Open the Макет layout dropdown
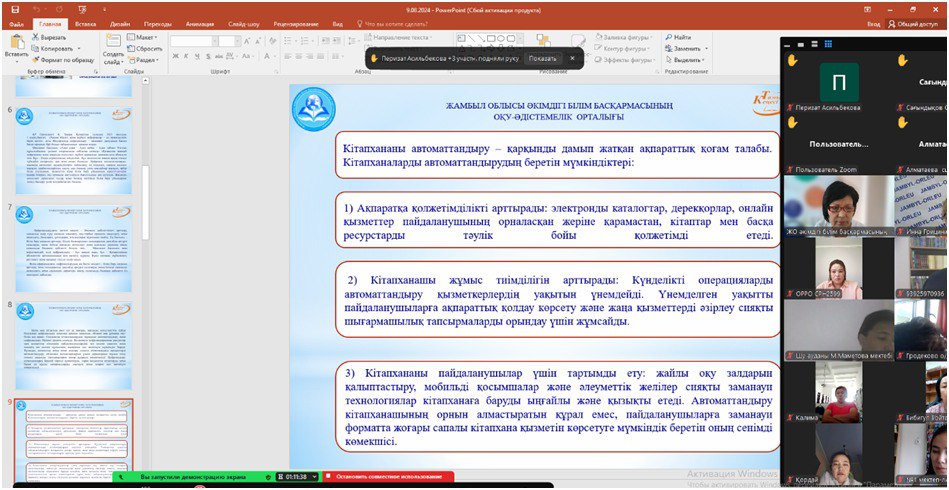The height and width of the screenshot is (490, 949). click(143, 38)
